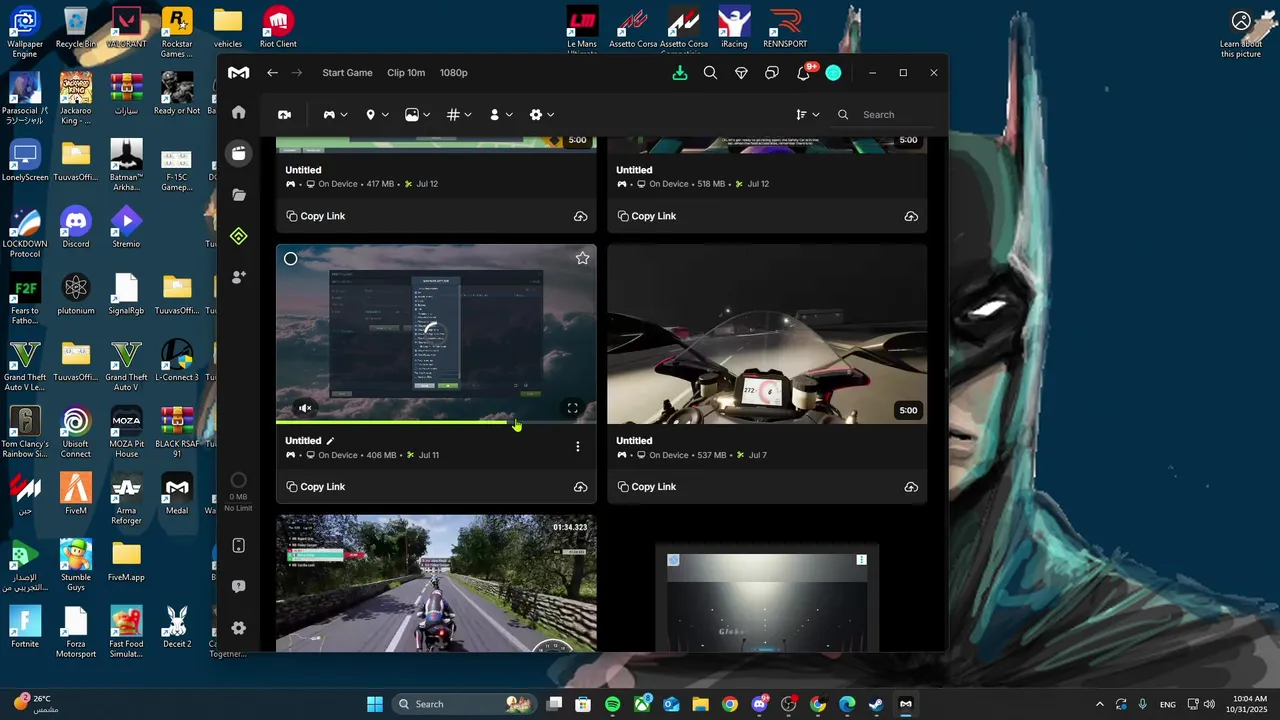
Task: Click the Medal logo at the window's top left
Action: (x=238, y=73)
